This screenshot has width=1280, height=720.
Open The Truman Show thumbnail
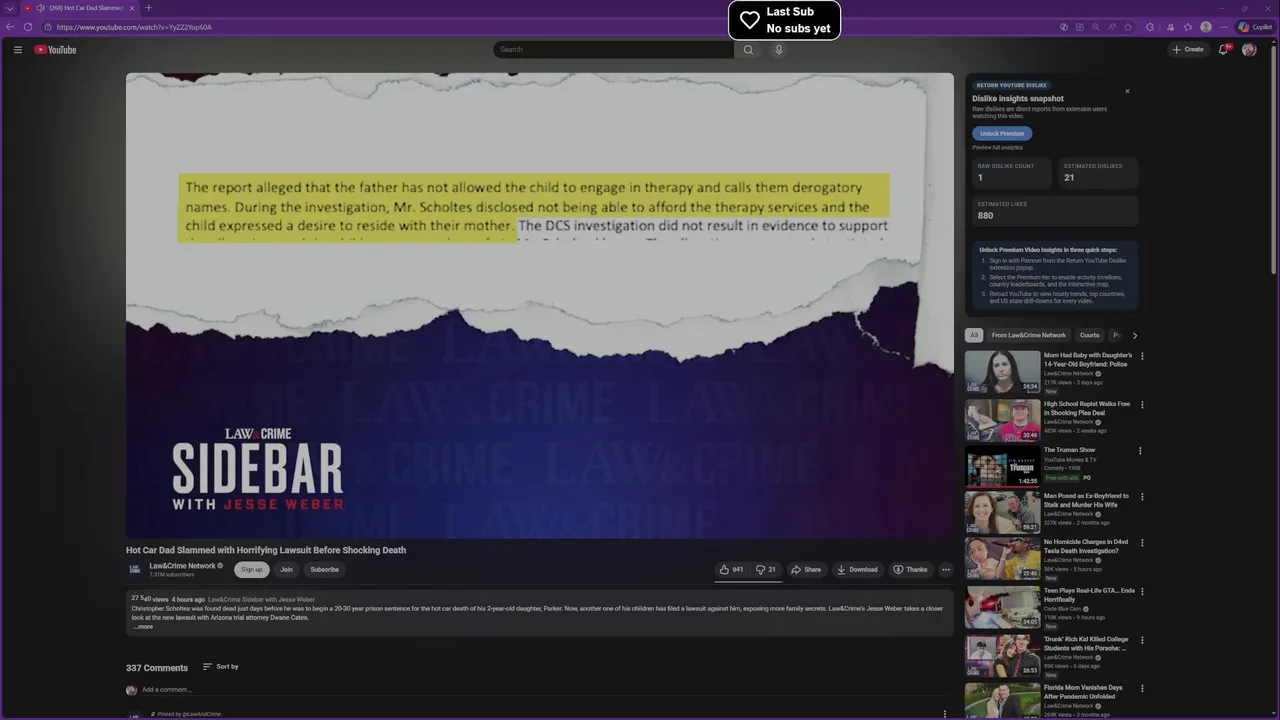(1002, 467)
